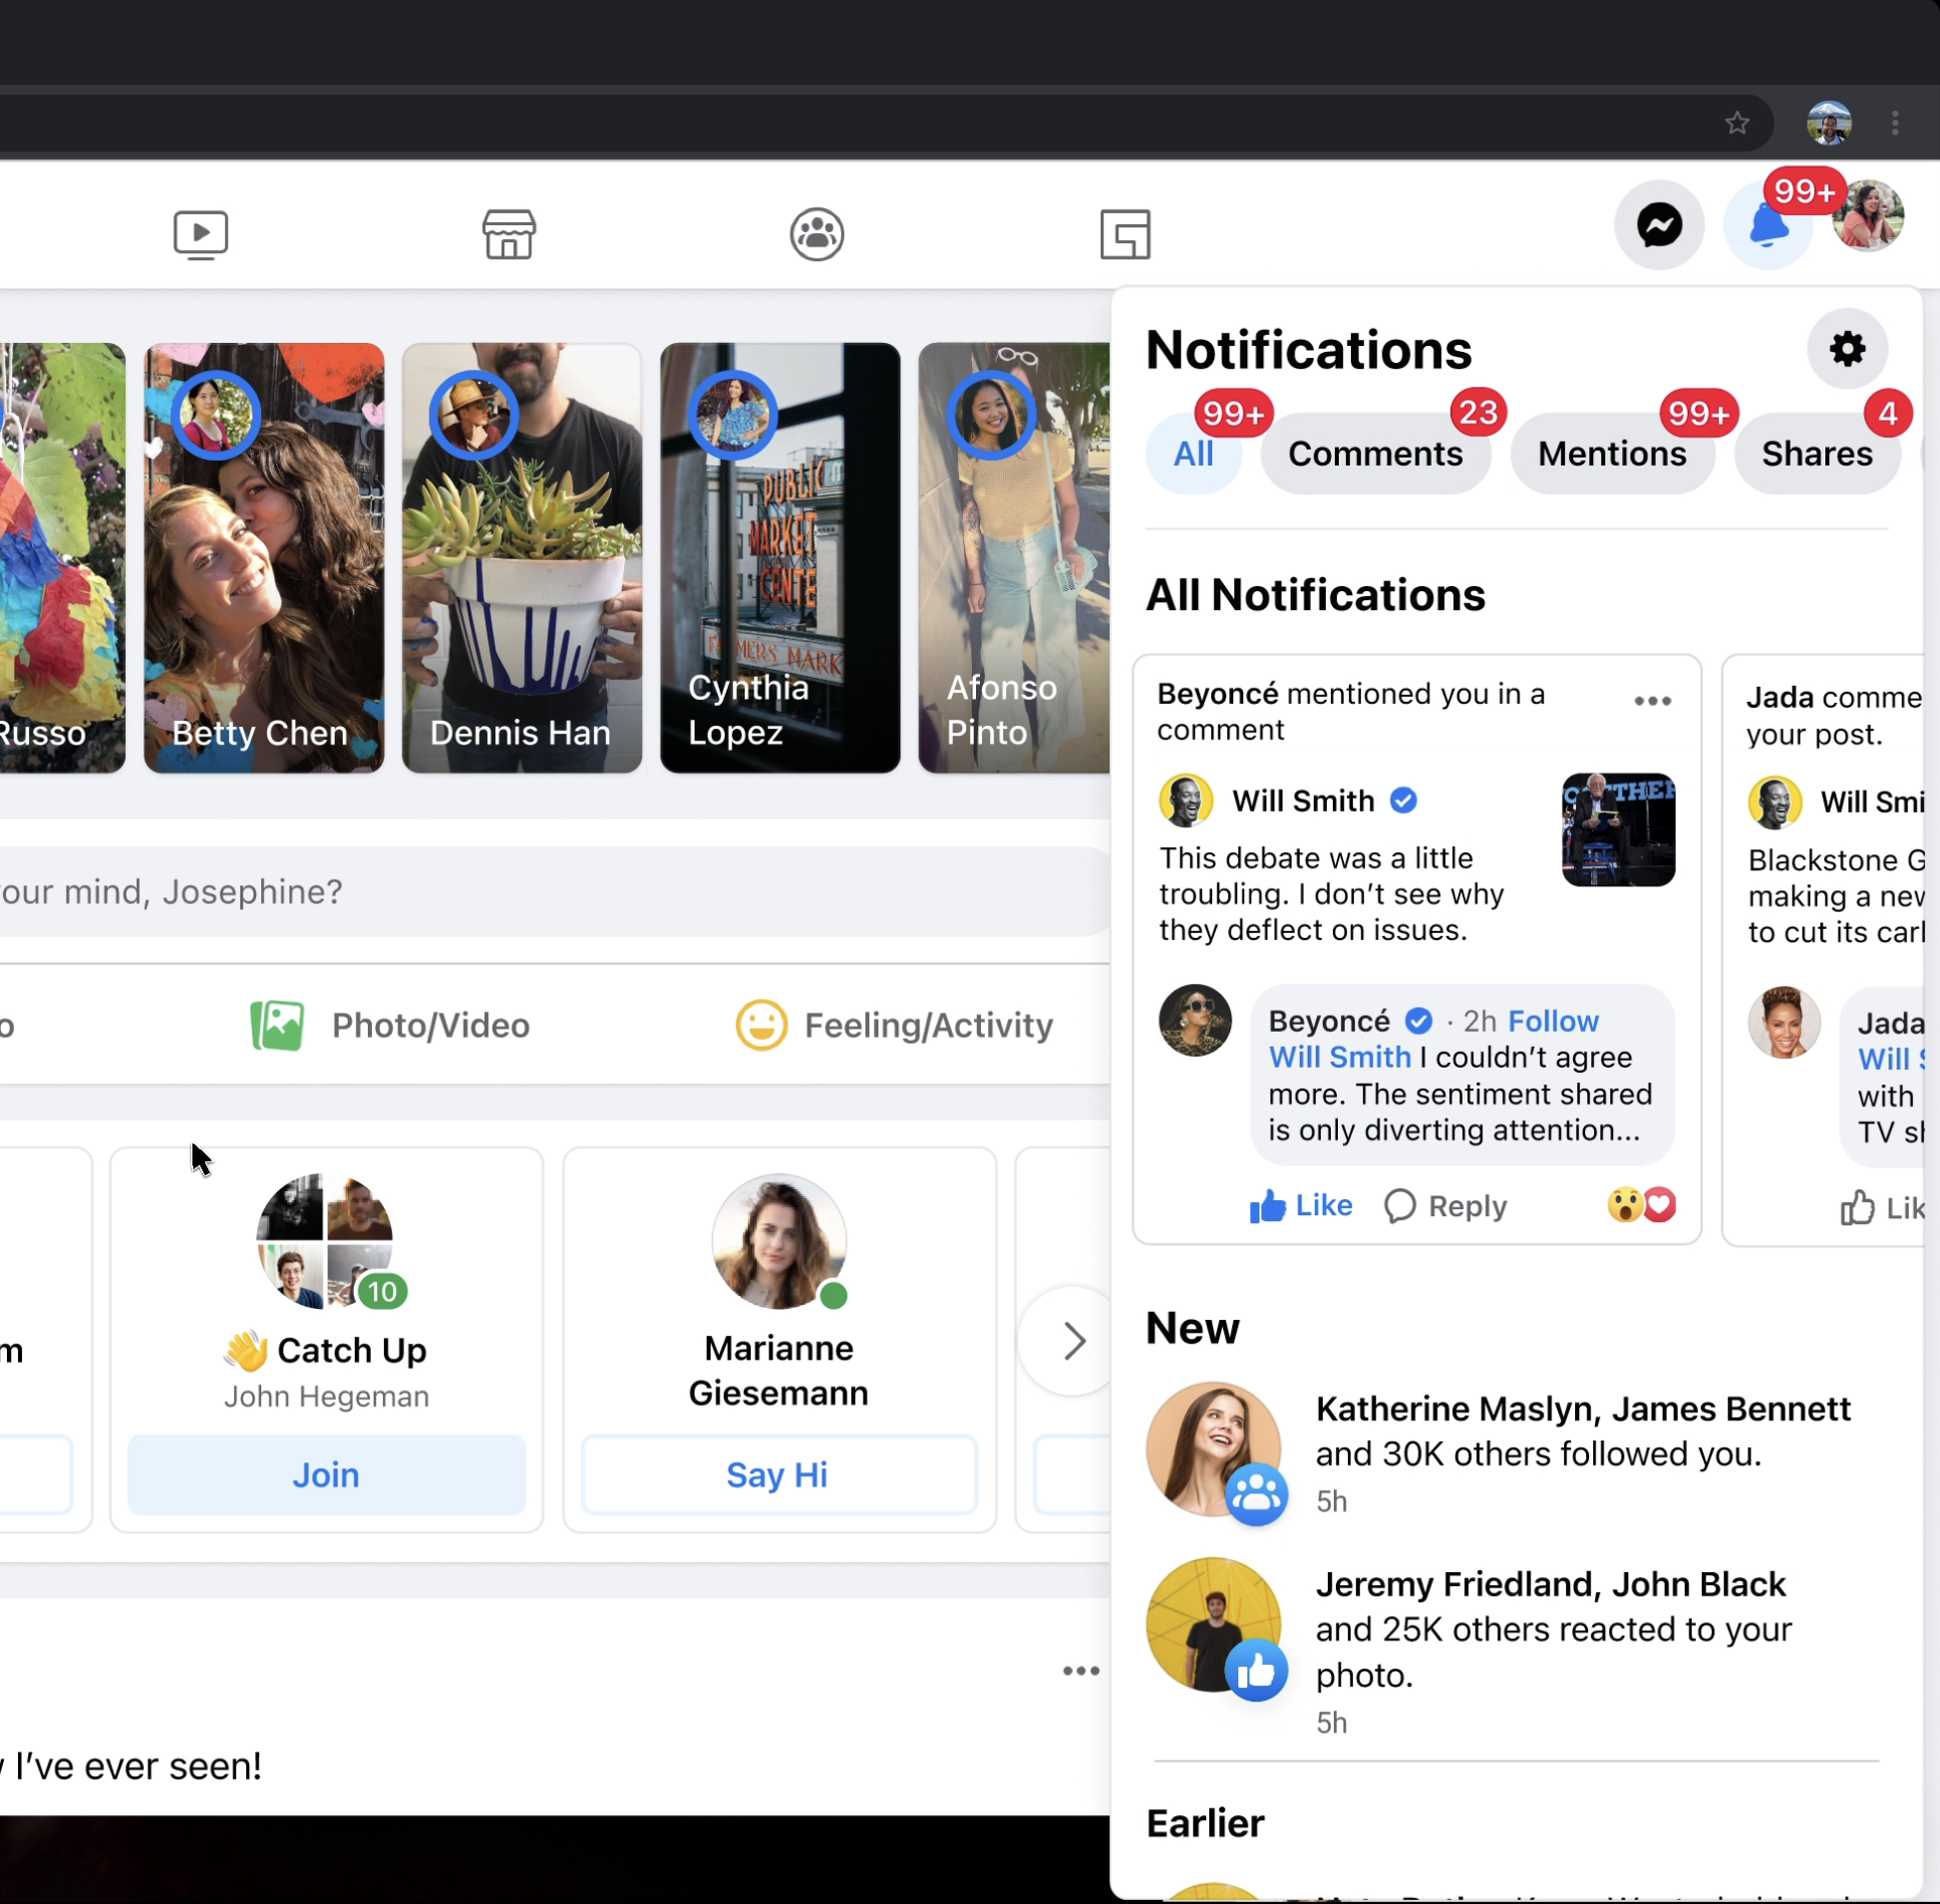The width and height of the screenshot is (1940, 1904).
Task: Reply to Beyoncé's comment
Action: point(1445,1206)
